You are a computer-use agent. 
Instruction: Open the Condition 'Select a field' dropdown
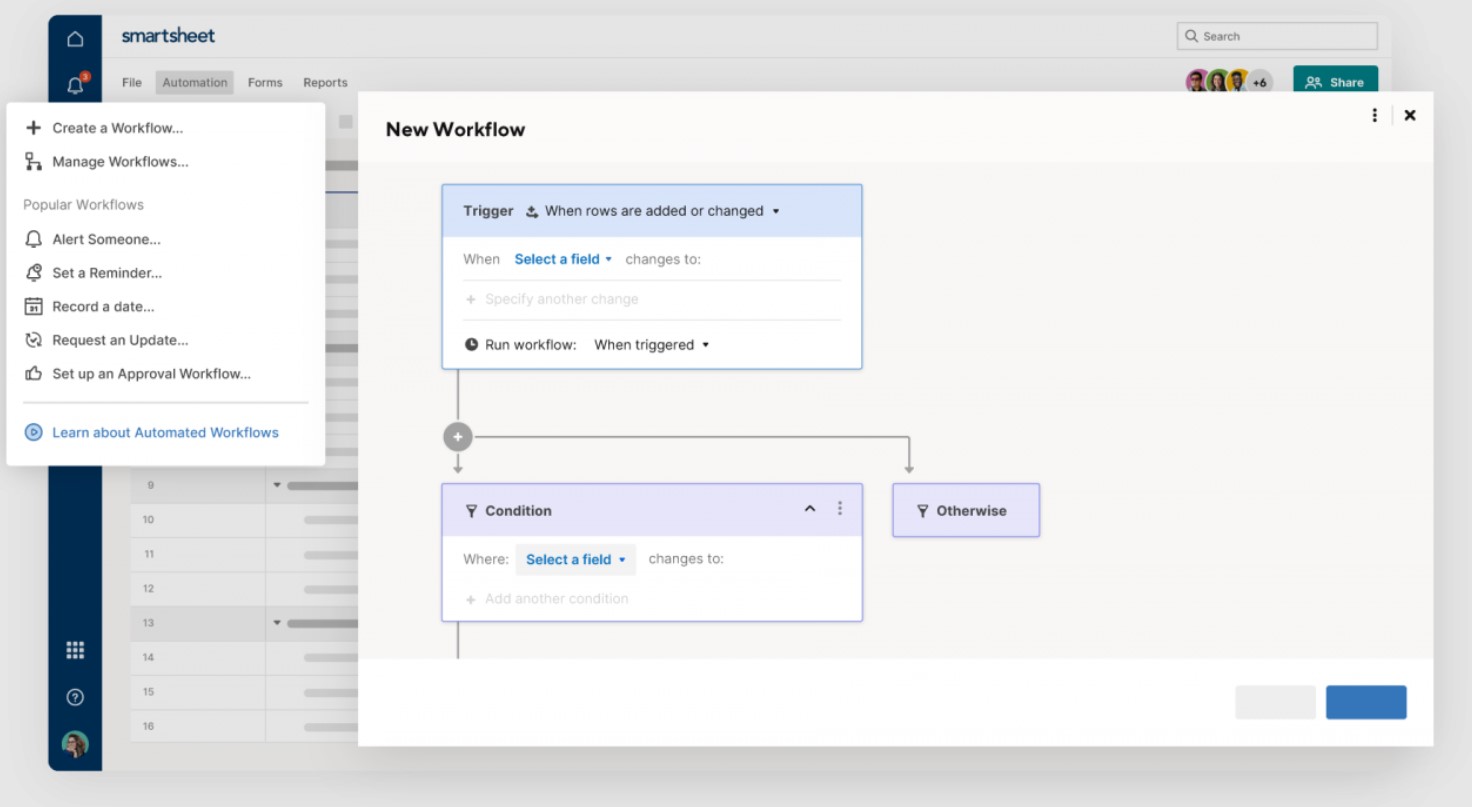(575, 560)
